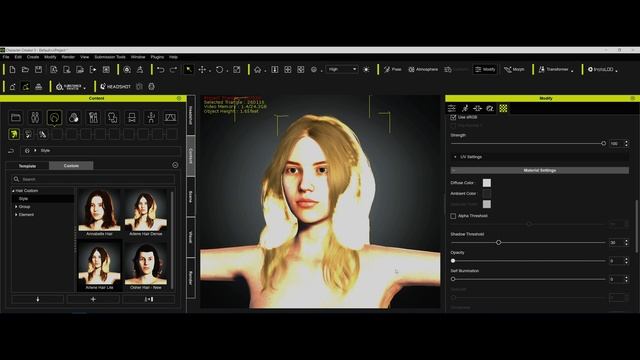
Task: Open the Motion runner tab icon in Modify
Action: click(464, 108)
